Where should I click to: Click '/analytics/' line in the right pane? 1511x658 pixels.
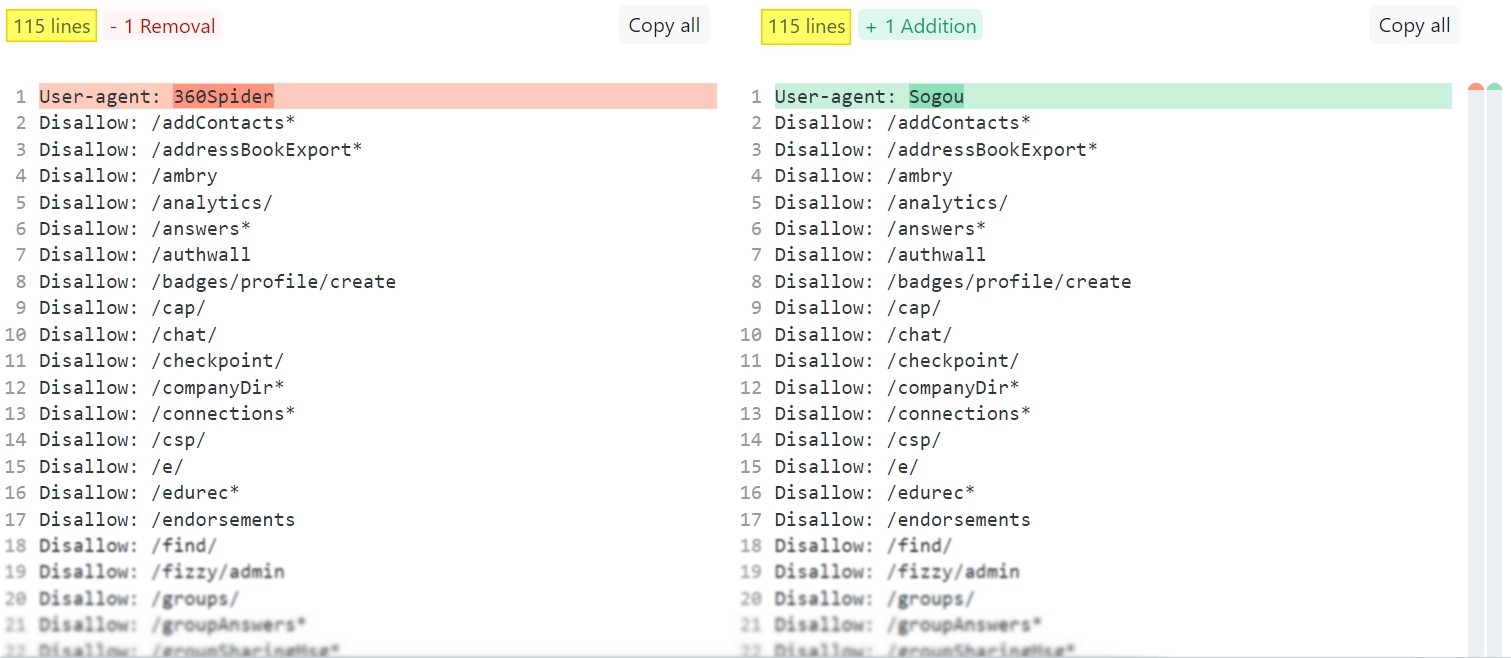tap(891, 202)
